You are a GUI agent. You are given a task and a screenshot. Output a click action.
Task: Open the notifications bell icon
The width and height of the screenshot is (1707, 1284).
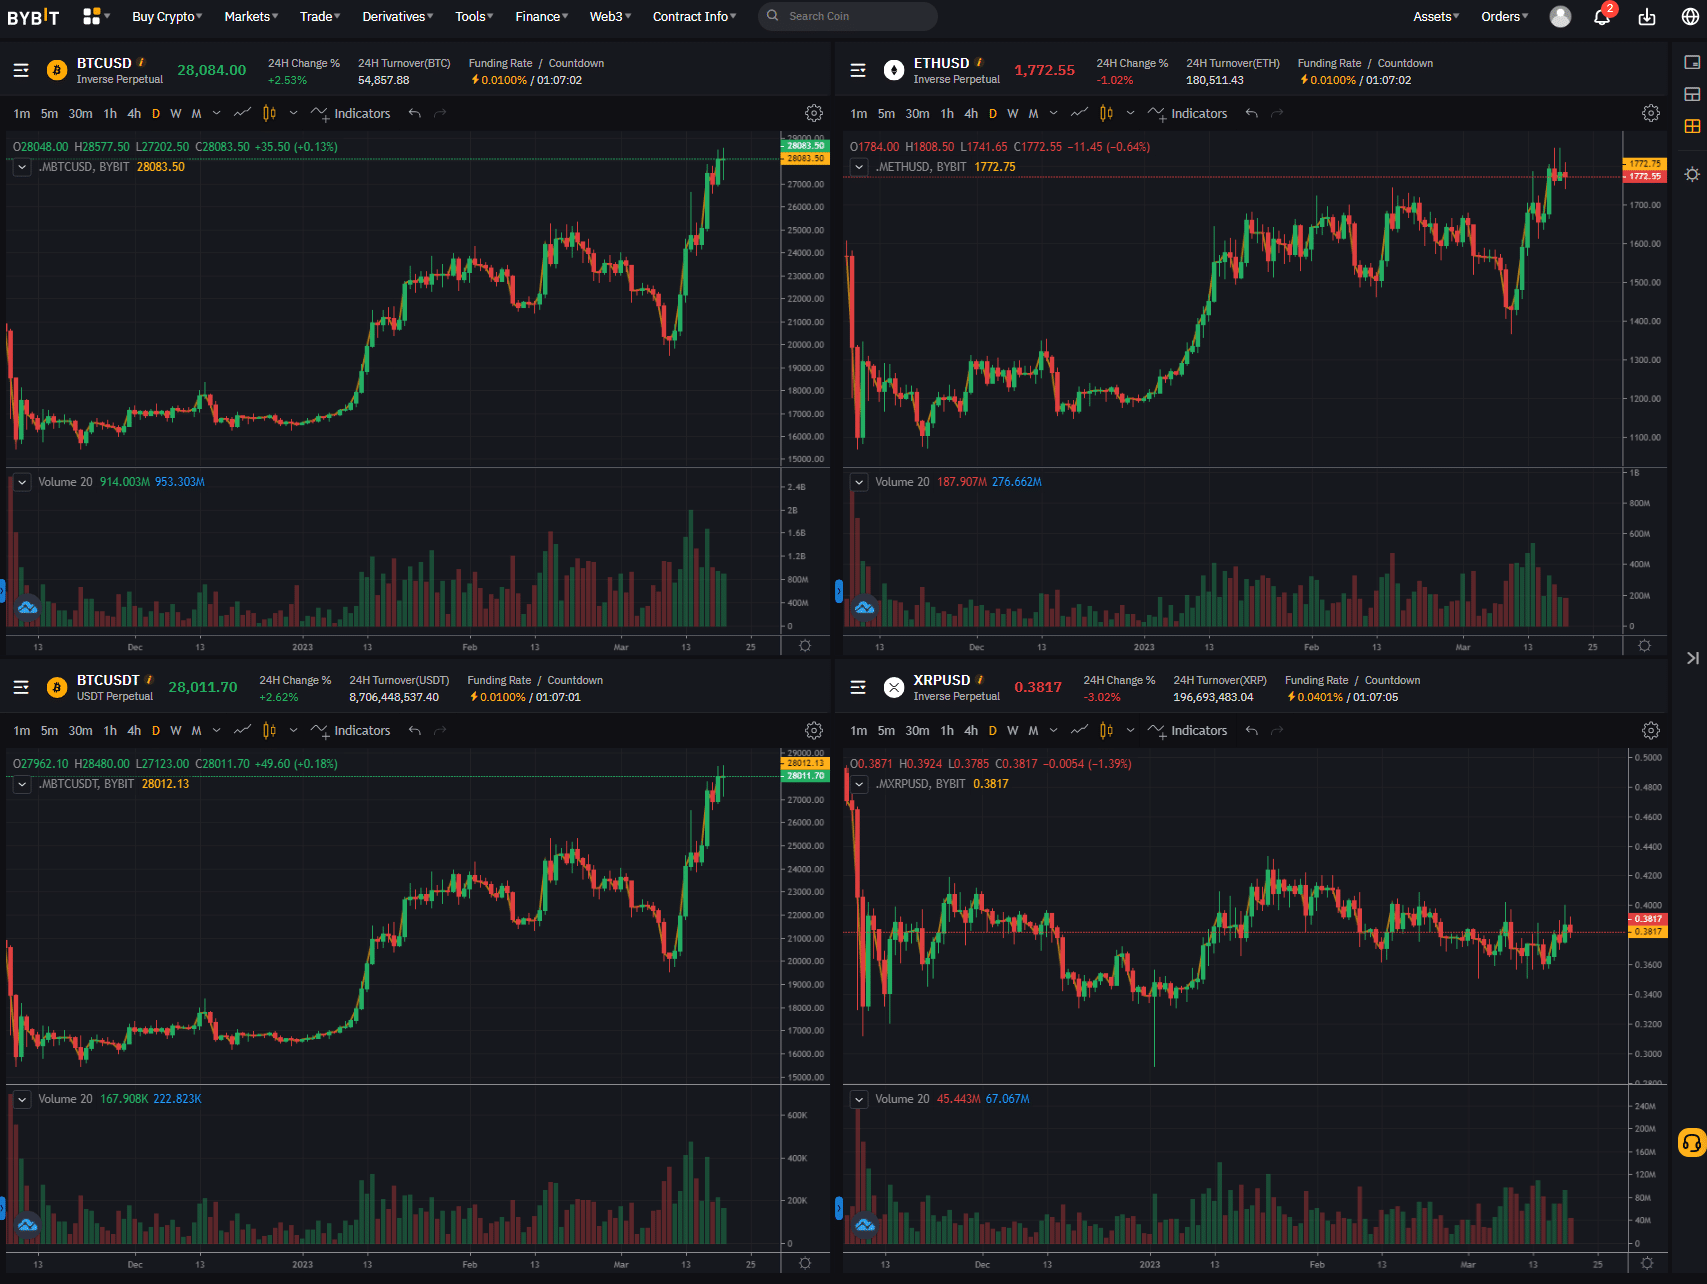point(1602,17)
